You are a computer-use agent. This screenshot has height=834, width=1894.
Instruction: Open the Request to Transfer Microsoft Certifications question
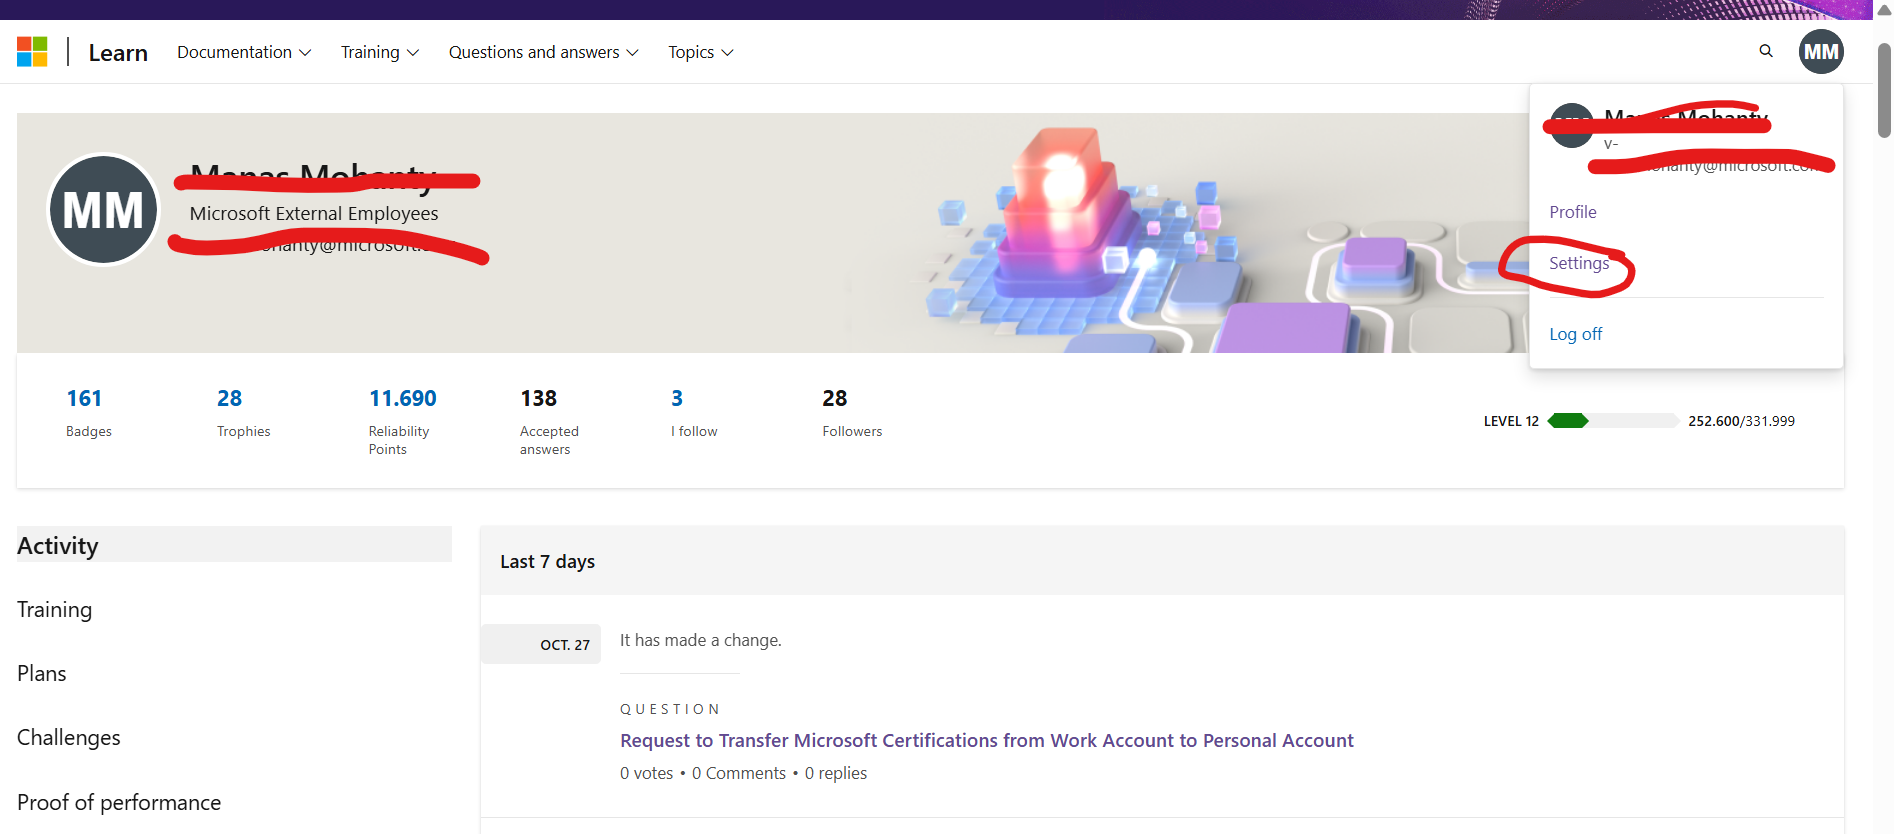click(x=987, y=740)
